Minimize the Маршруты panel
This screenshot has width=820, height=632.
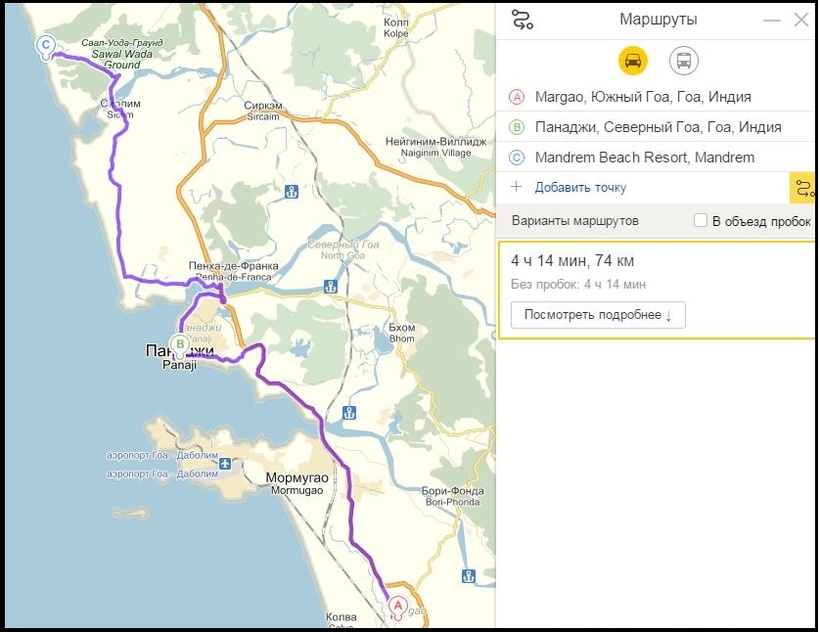pos(770,20)
